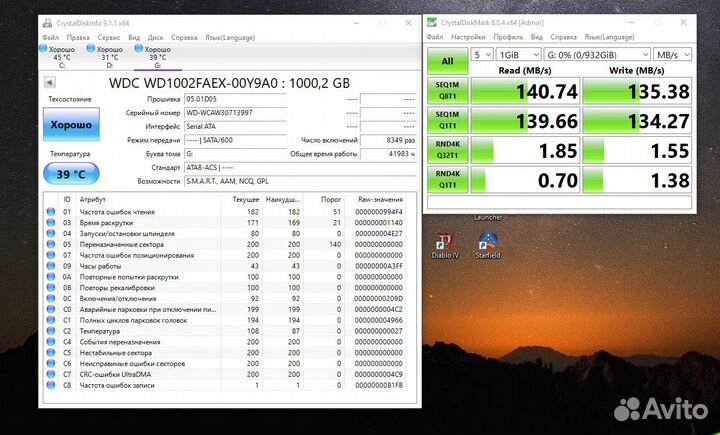
Task: Select Запуски/остановки шпинделя attribute text
Action: [x=127, y=233]
